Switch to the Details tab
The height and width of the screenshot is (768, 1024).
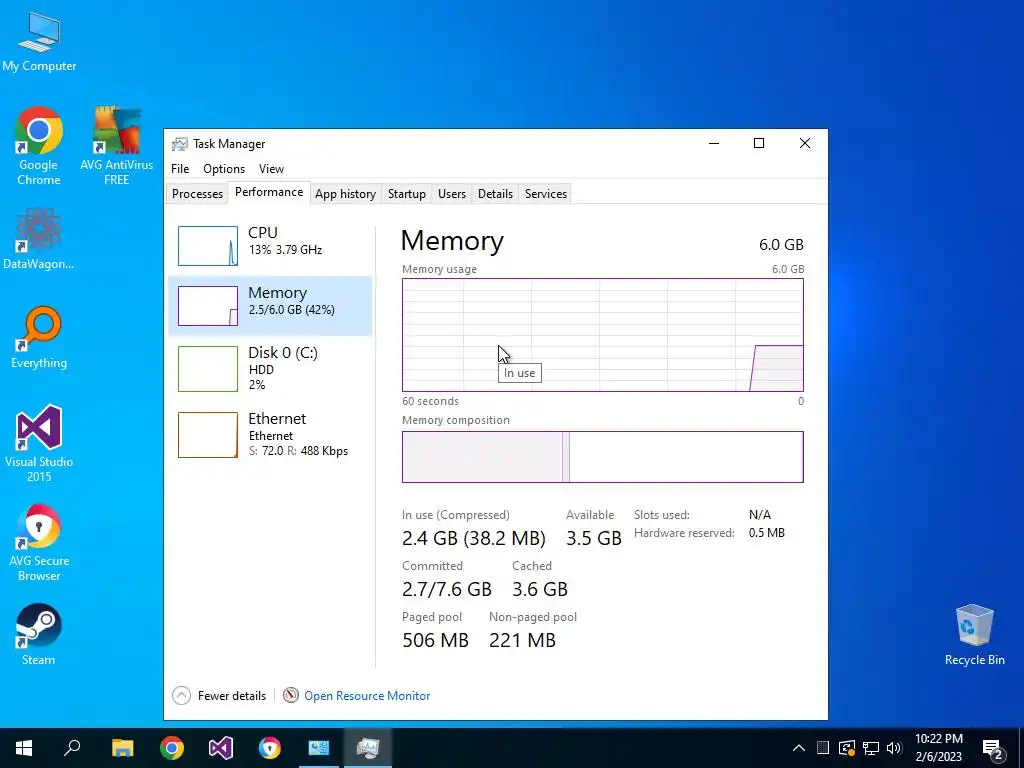[x=495, y=194]
